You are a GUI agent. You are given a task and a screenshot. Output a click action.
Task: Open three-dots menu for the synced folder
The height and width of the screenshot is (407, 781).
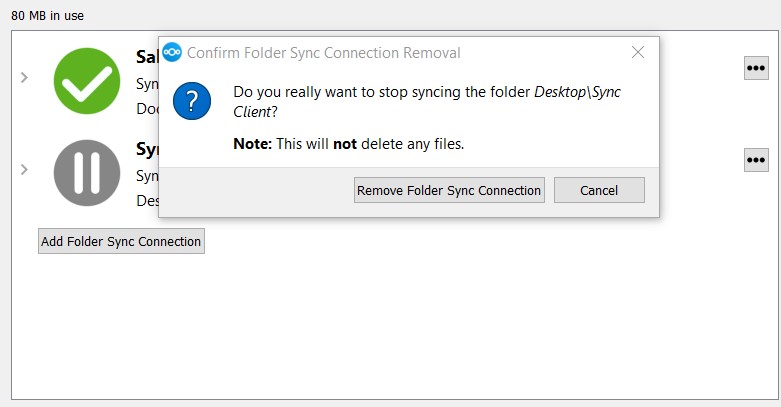[x=756, y=67]
